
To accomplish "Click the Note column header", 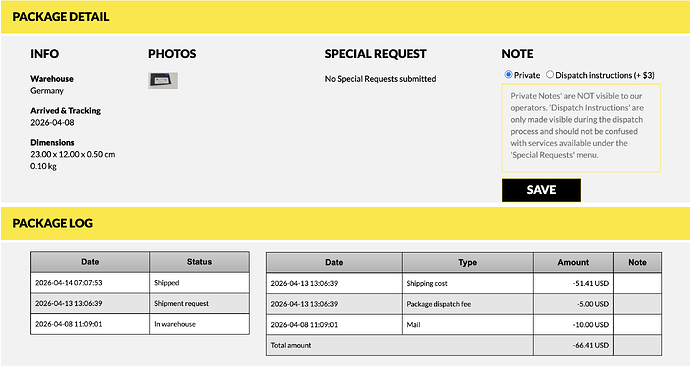I will [637, 263].
